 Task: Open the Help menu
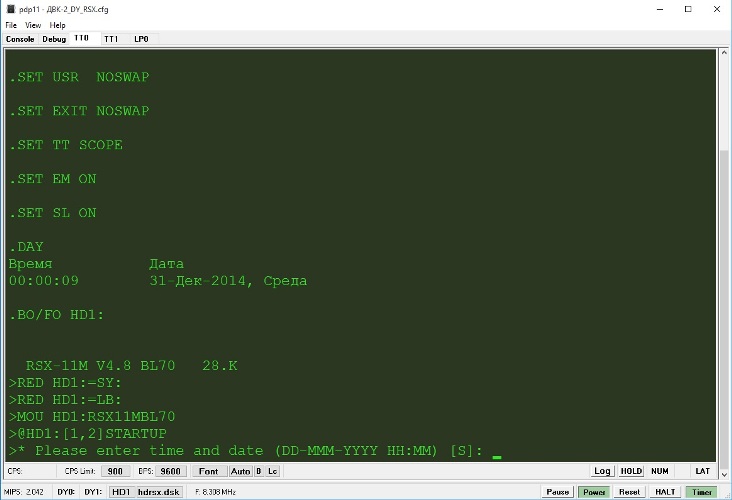pyautogui.click(x=57, y=25)
